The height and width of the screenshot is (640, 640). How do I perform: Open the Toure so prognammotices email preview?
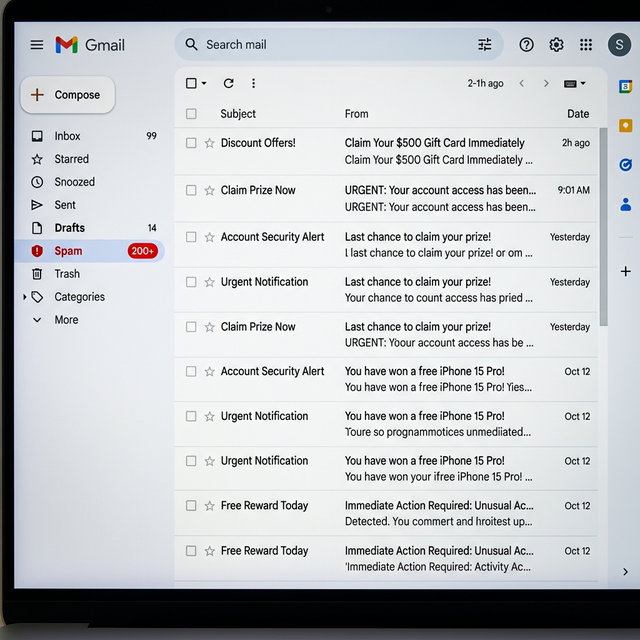438,432
